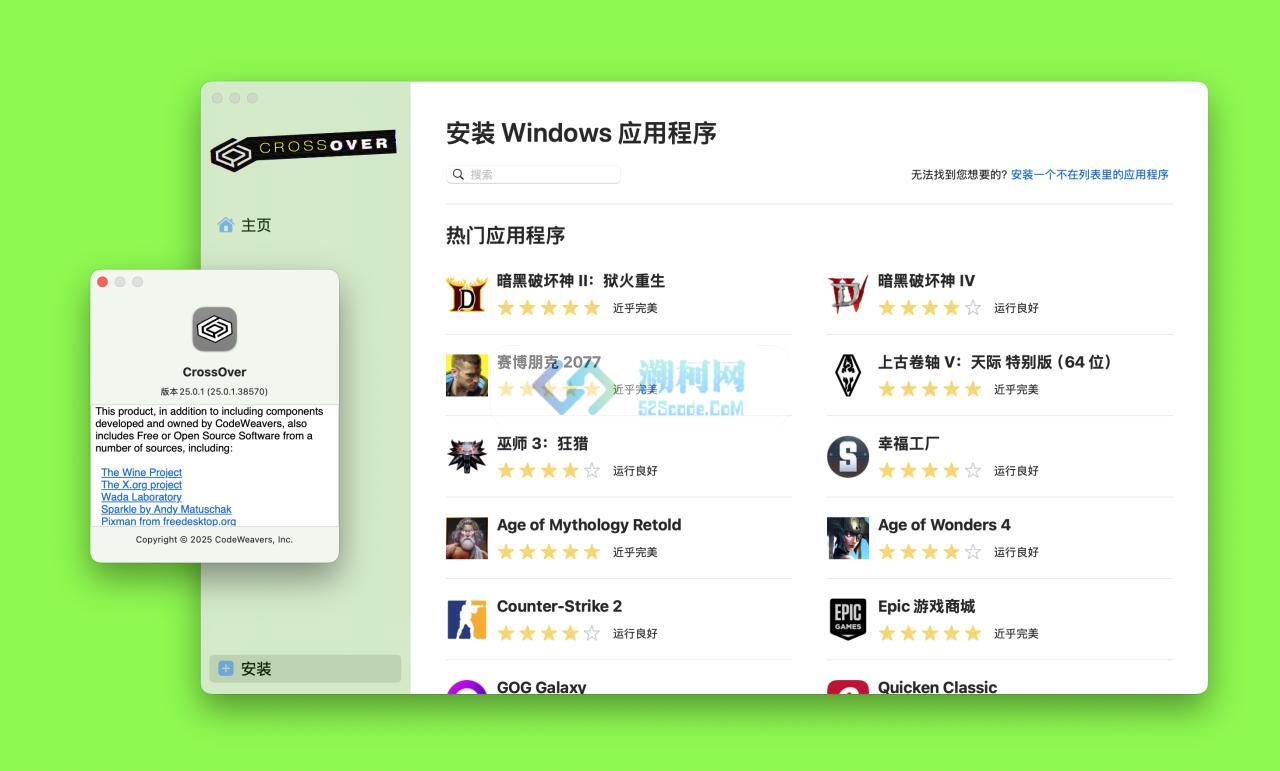
Task: Select 上古卷轴 V: 天际 特别版 title
Action: [x=994, y=362]
